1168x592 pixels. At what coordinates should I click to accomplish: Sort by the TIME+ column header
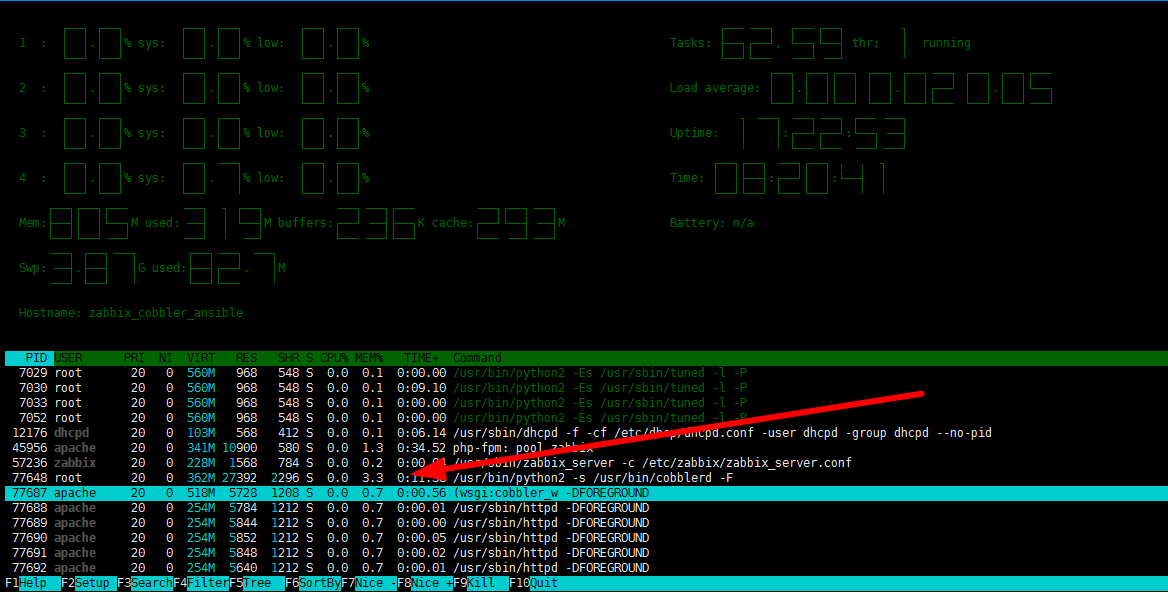422,358
